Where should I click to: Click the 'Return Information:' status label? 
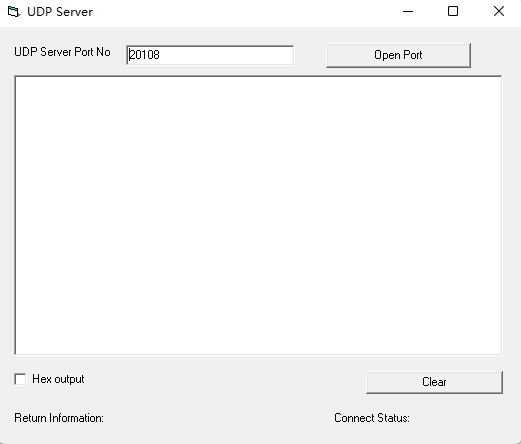59,418
